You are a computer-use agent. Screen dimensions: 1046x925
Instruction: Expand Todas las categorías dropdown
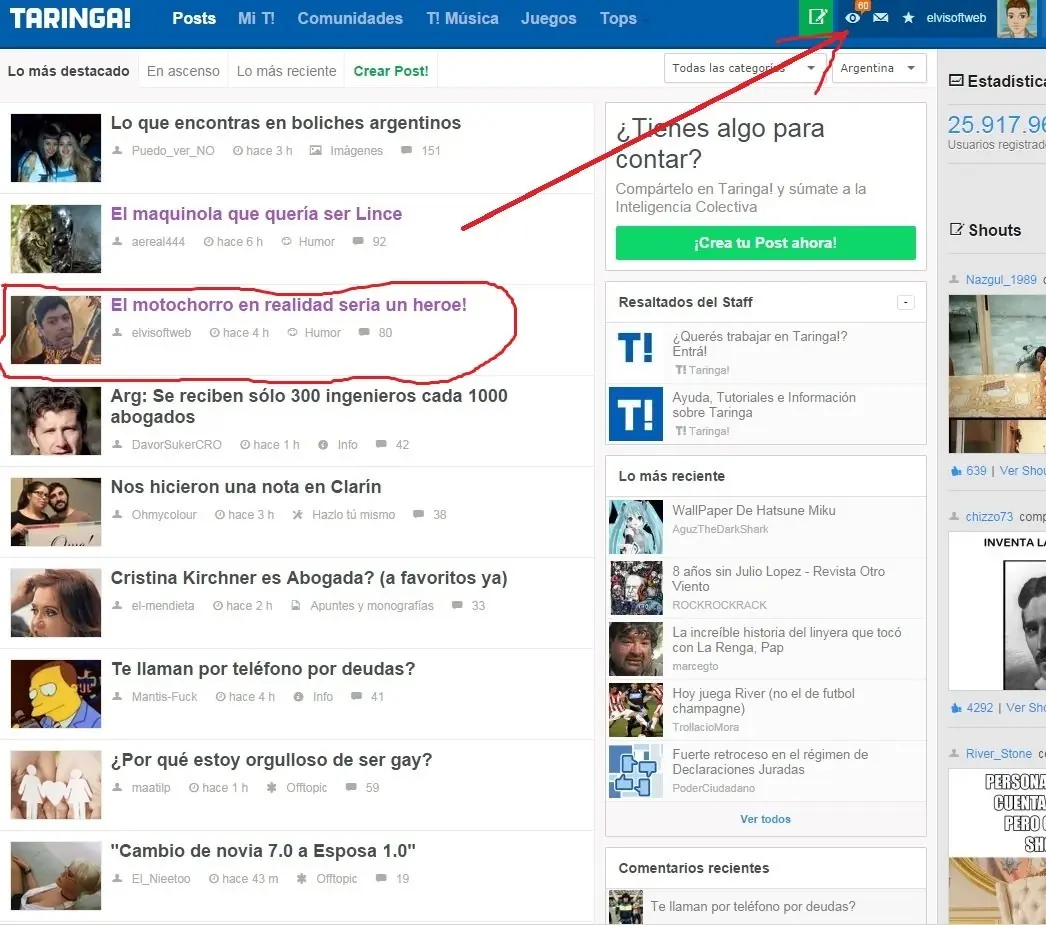[745, 68]
